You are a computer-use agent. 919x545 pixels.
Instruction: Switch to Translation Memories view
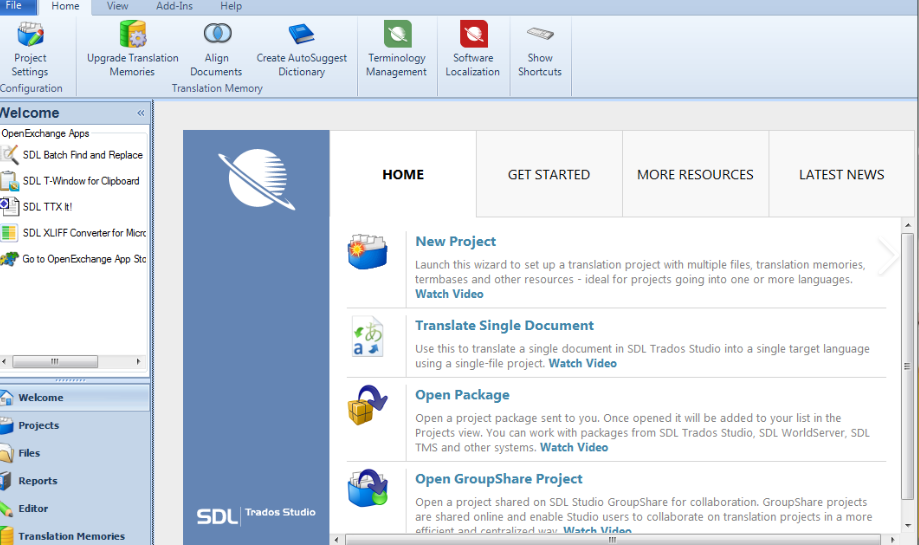point(71,536)
